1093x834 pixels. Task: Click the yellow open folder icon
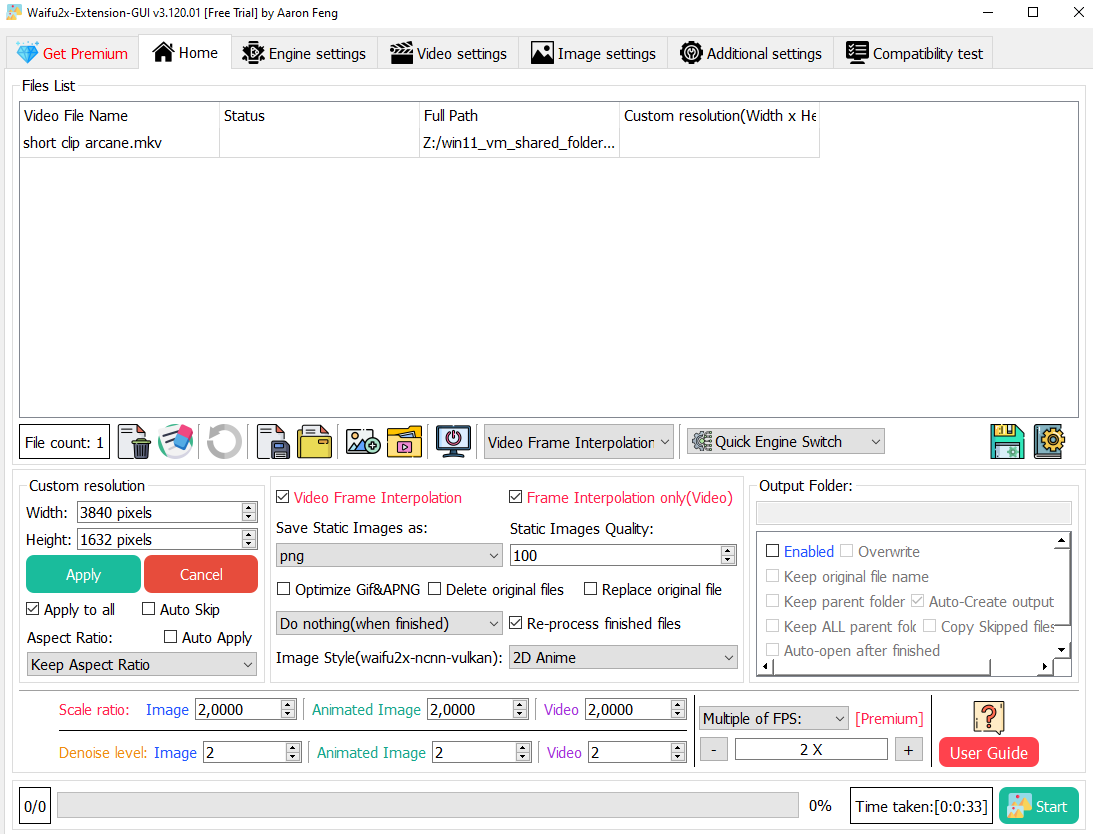point(314,441)
